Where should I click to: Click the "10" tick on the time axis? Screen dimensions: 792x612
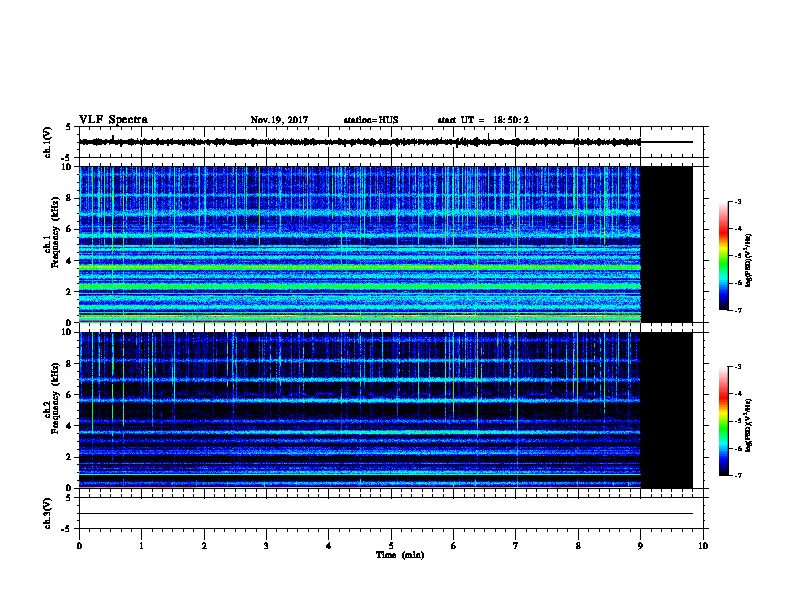[x=703, y=545]
